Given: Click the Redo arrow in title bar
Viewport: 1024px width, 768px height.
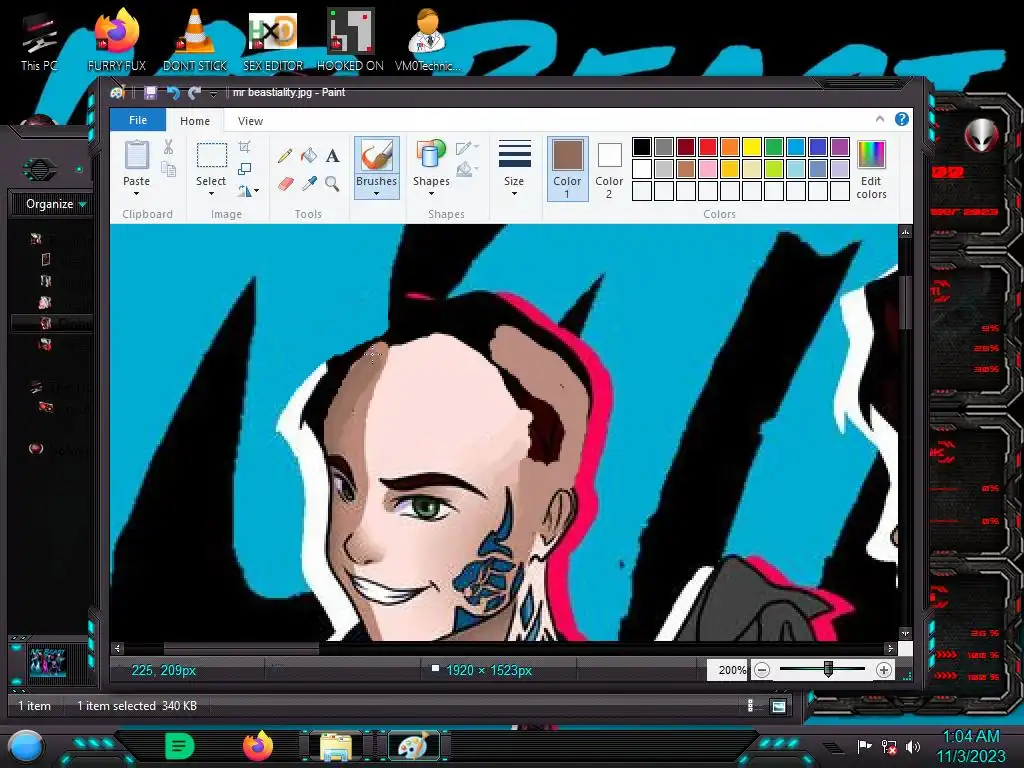Looking at the screenshot, I should coord(194,93).
